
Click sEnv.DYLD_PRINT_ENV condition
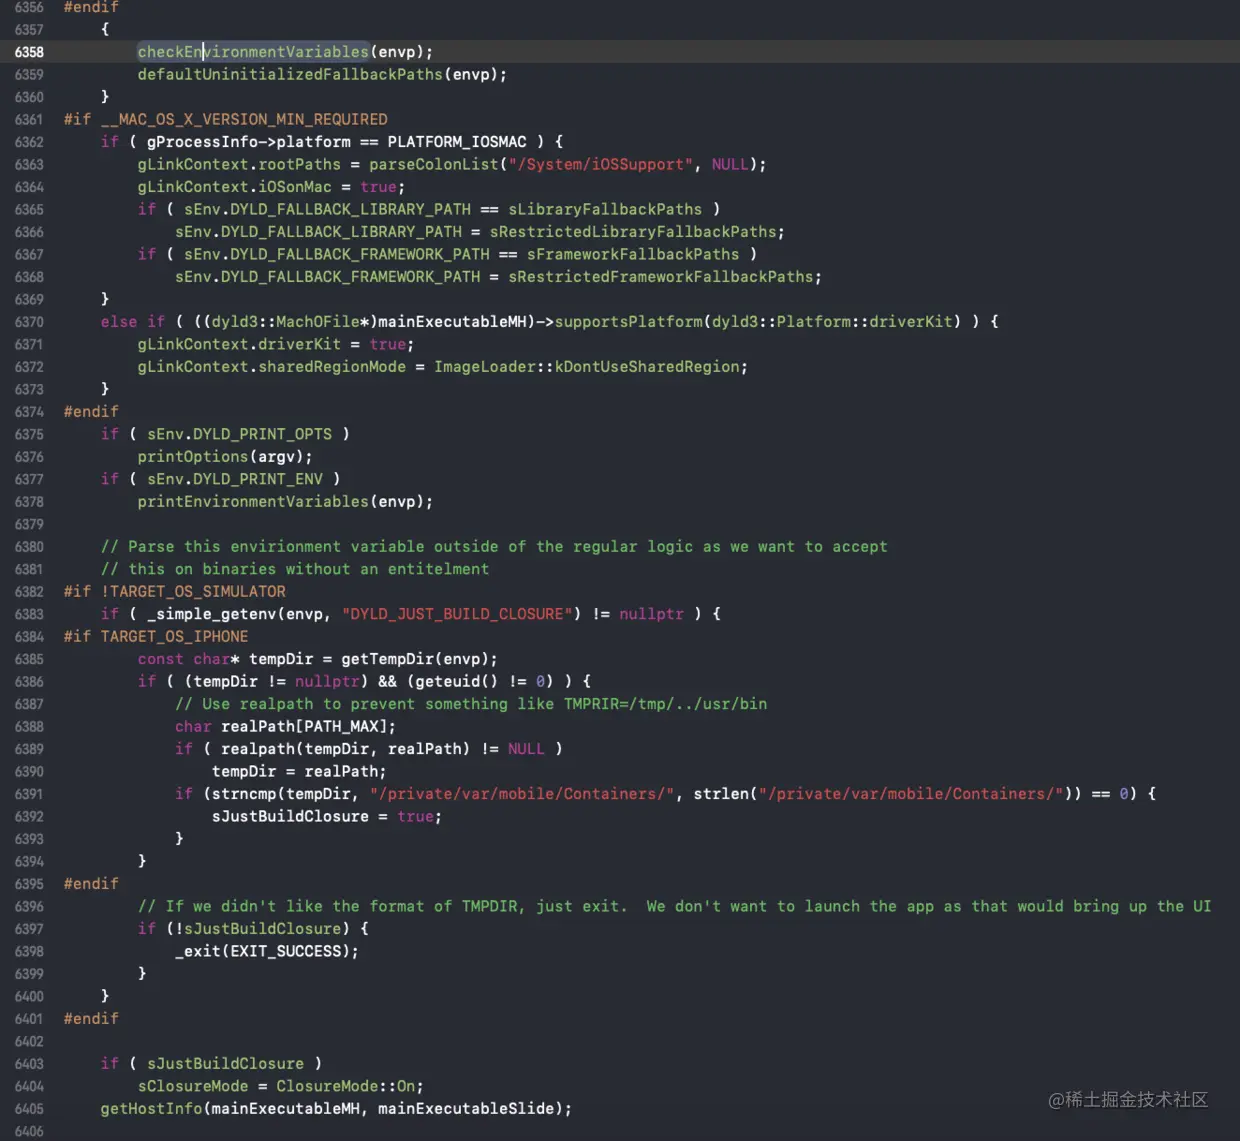pos(234,479)
